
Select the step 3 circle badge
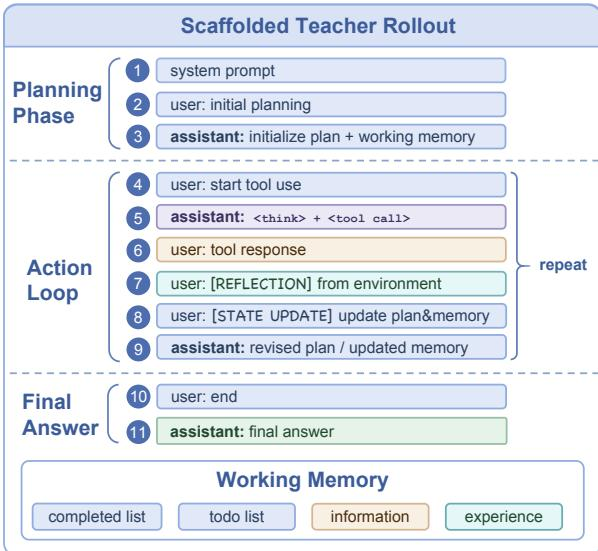[x=138, y=137]
